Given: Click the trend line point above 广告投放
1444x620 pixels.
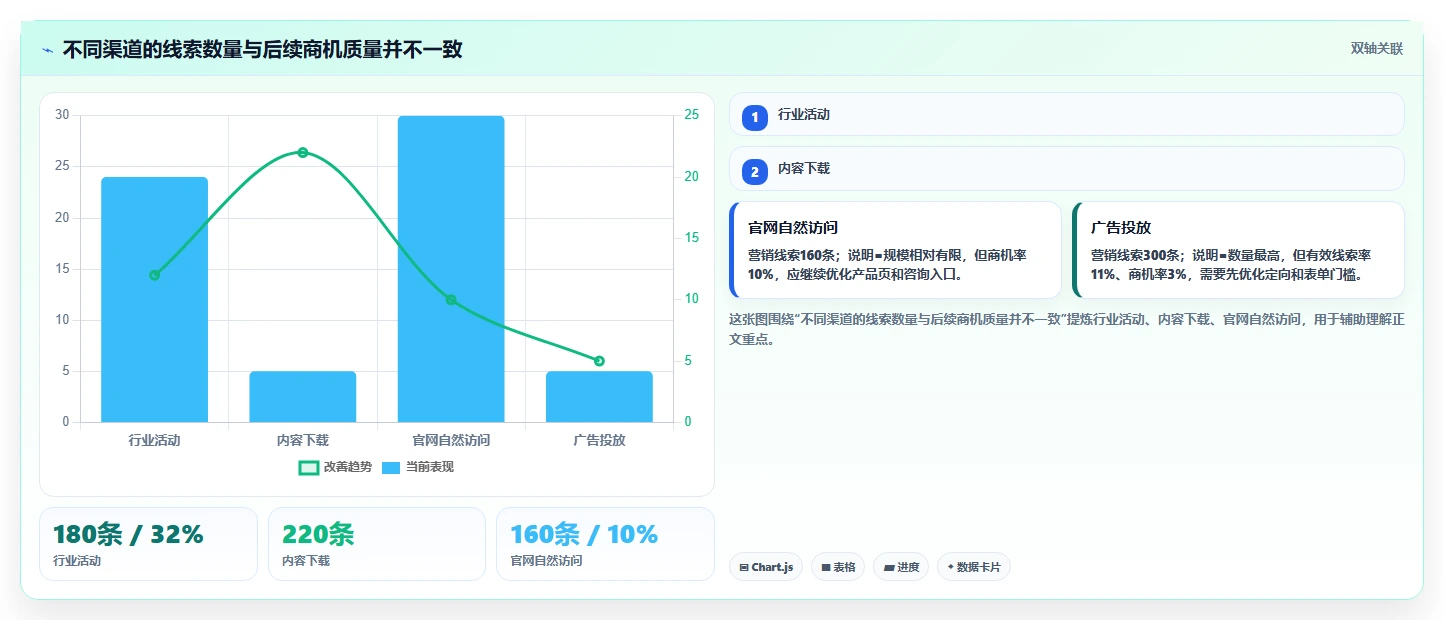Looking at the screenshot, I should tap(599, 361).
